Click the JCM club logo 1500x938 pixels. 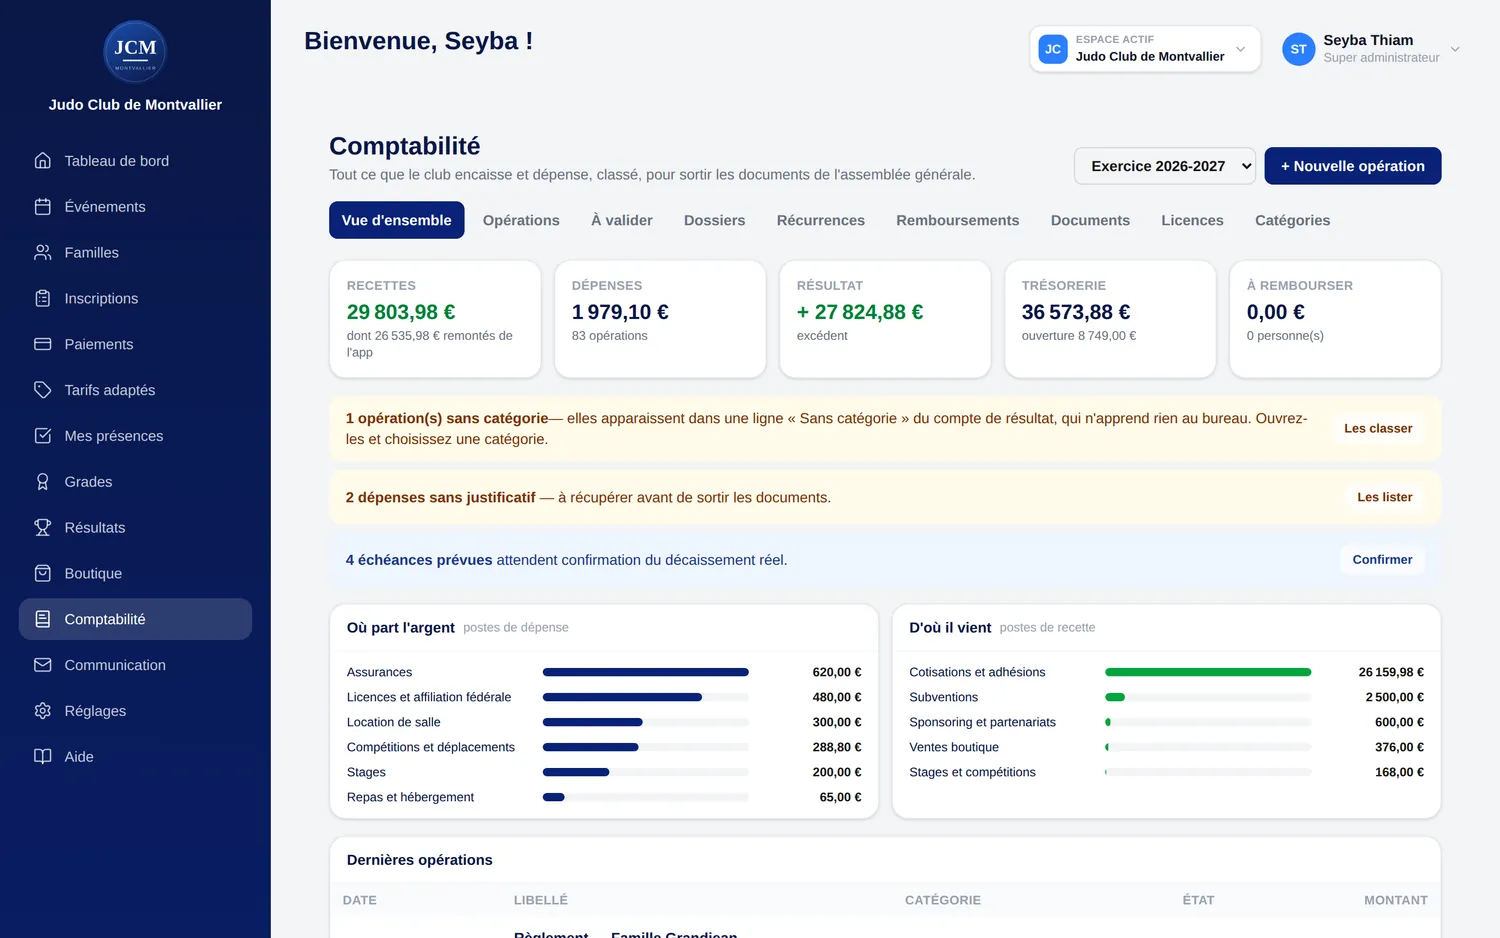point(135,52)
